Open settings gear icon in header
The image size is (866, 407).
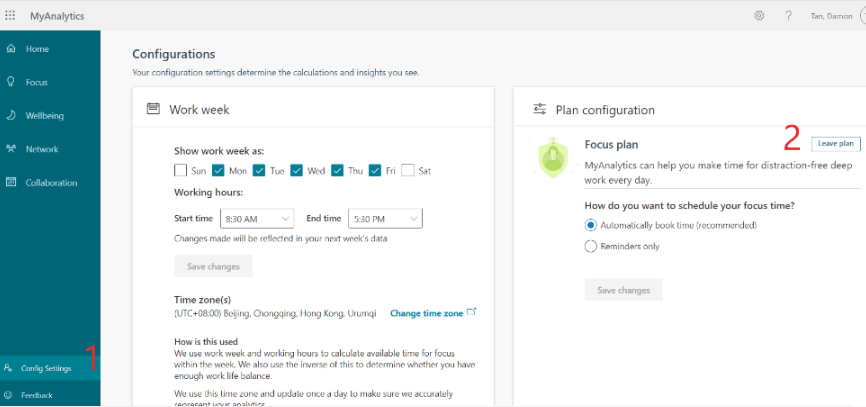coord(759,15)
